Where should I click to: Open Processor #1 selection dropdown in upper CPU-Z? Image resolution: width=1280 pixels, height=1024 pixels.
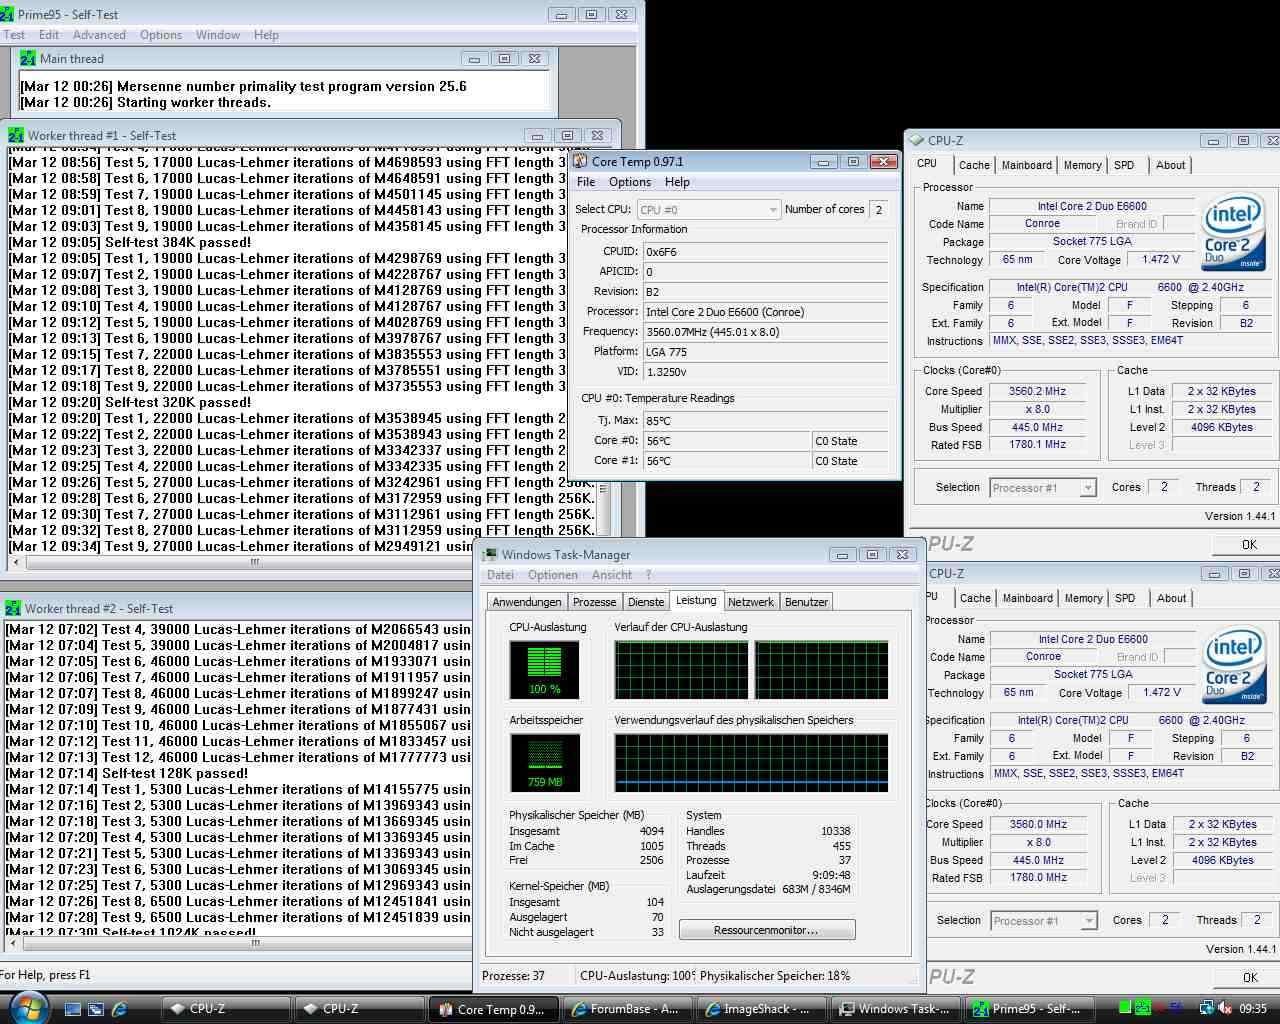coord(1043,488)
